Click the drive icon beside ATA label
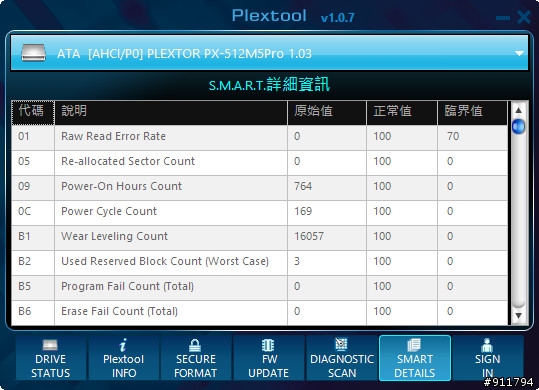The width and height of the screenshot is (539, 390). (33, 53)
